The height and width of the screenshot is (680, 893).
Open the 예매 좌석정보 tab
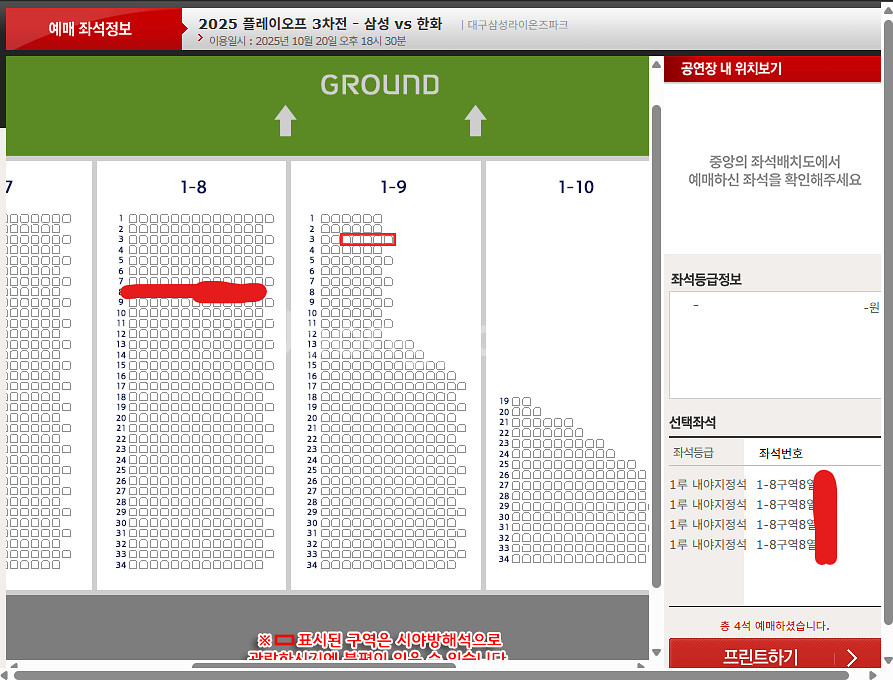tap(90, 29)
